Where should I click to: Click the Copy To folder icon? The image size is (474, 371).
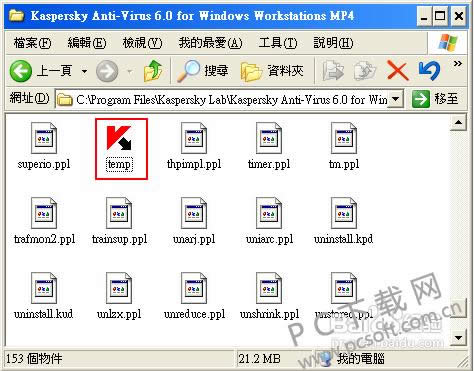click(x=365, y=71)
